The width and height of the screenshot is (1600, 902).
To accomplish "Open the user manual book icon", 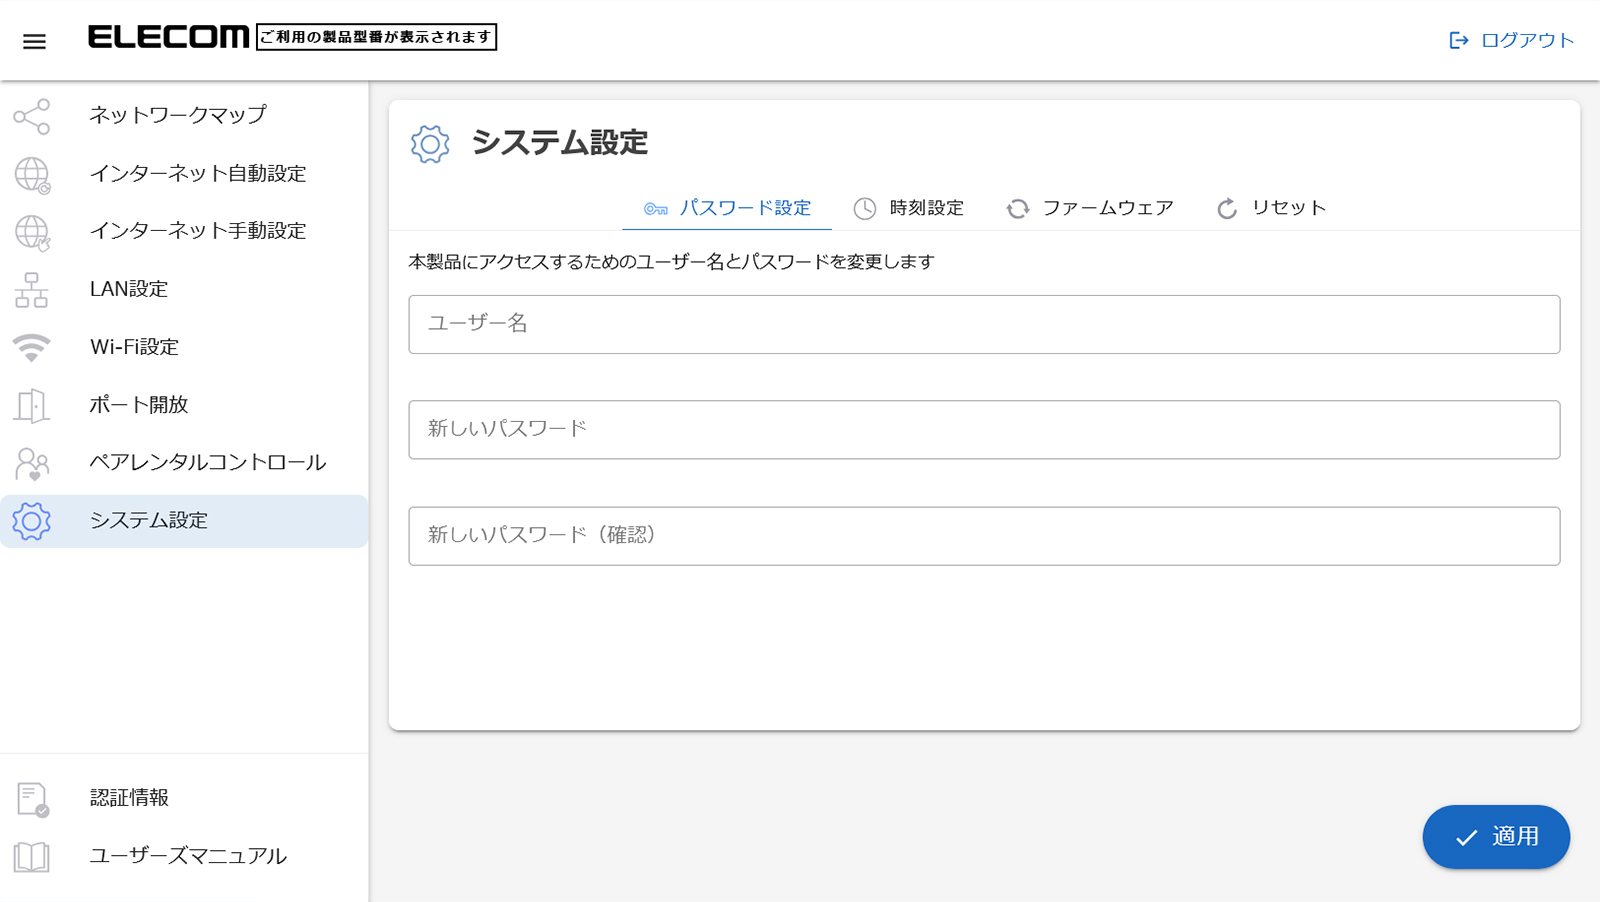I will point(32,857).
